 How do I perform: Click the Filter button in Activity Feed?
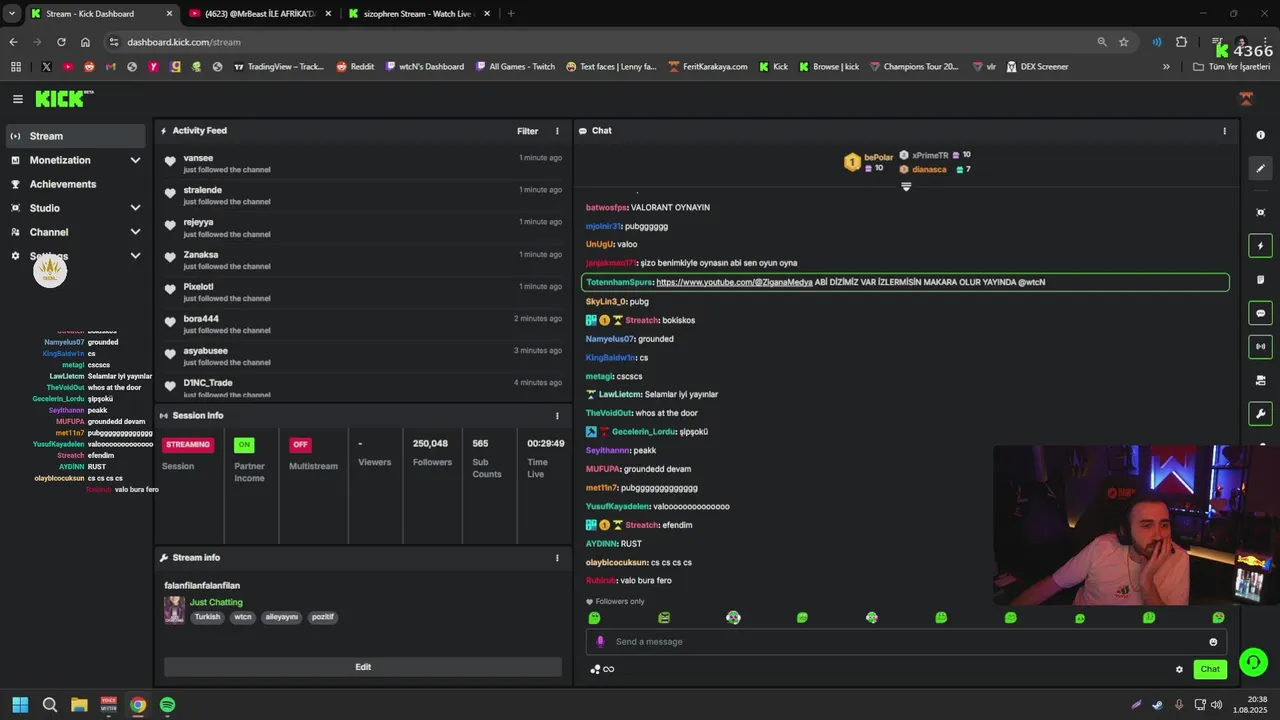tap(527, 131)
